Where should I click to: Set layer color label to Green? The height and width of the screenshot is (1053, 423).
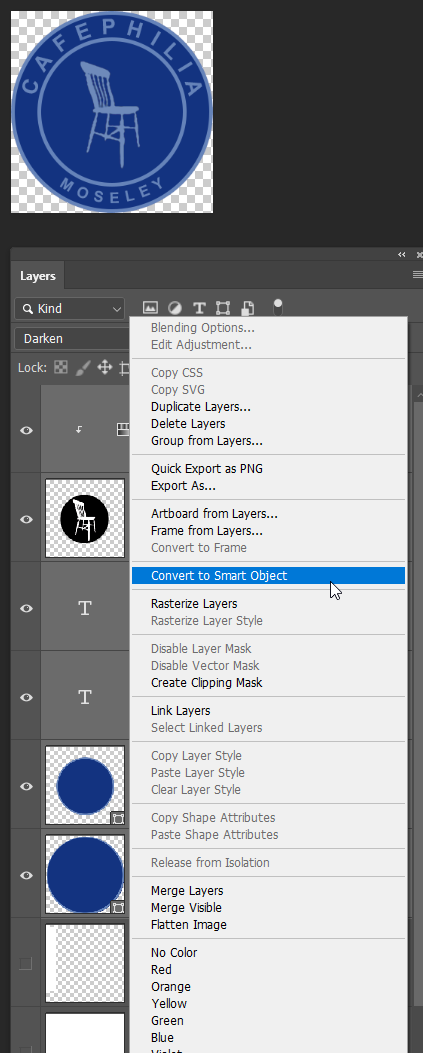167,1021
